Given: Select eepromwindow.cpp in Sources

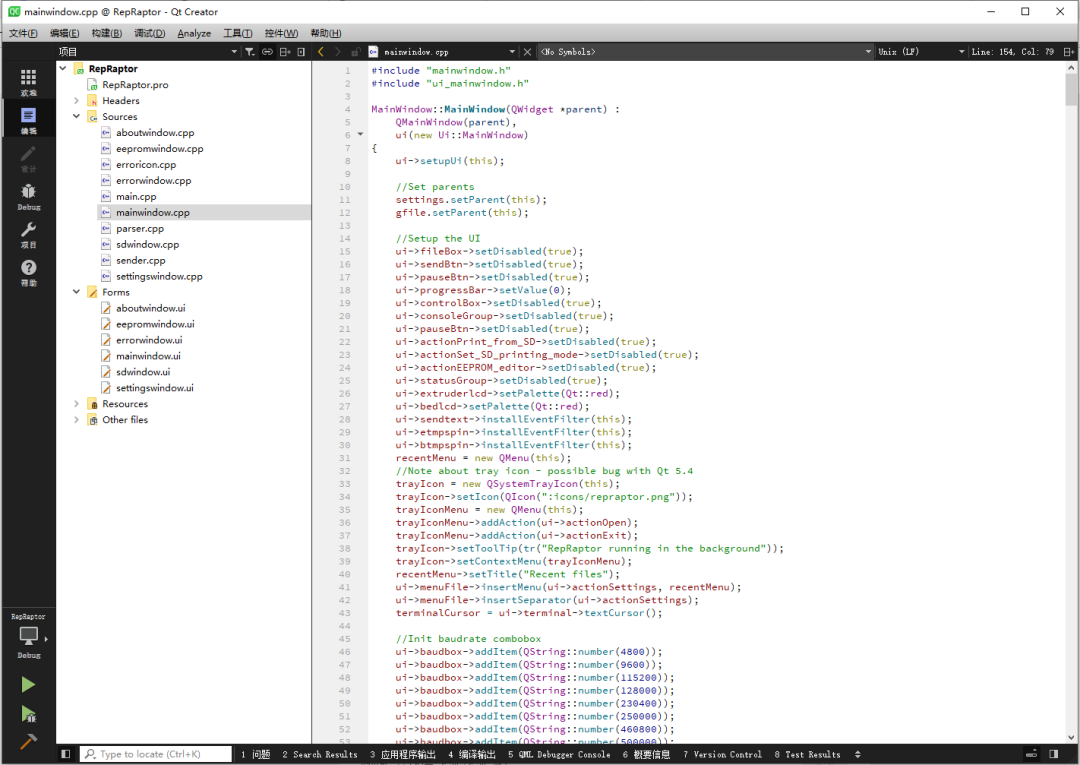Looking at the screenshot, I should pyautogui.click(x=160, y=149).
